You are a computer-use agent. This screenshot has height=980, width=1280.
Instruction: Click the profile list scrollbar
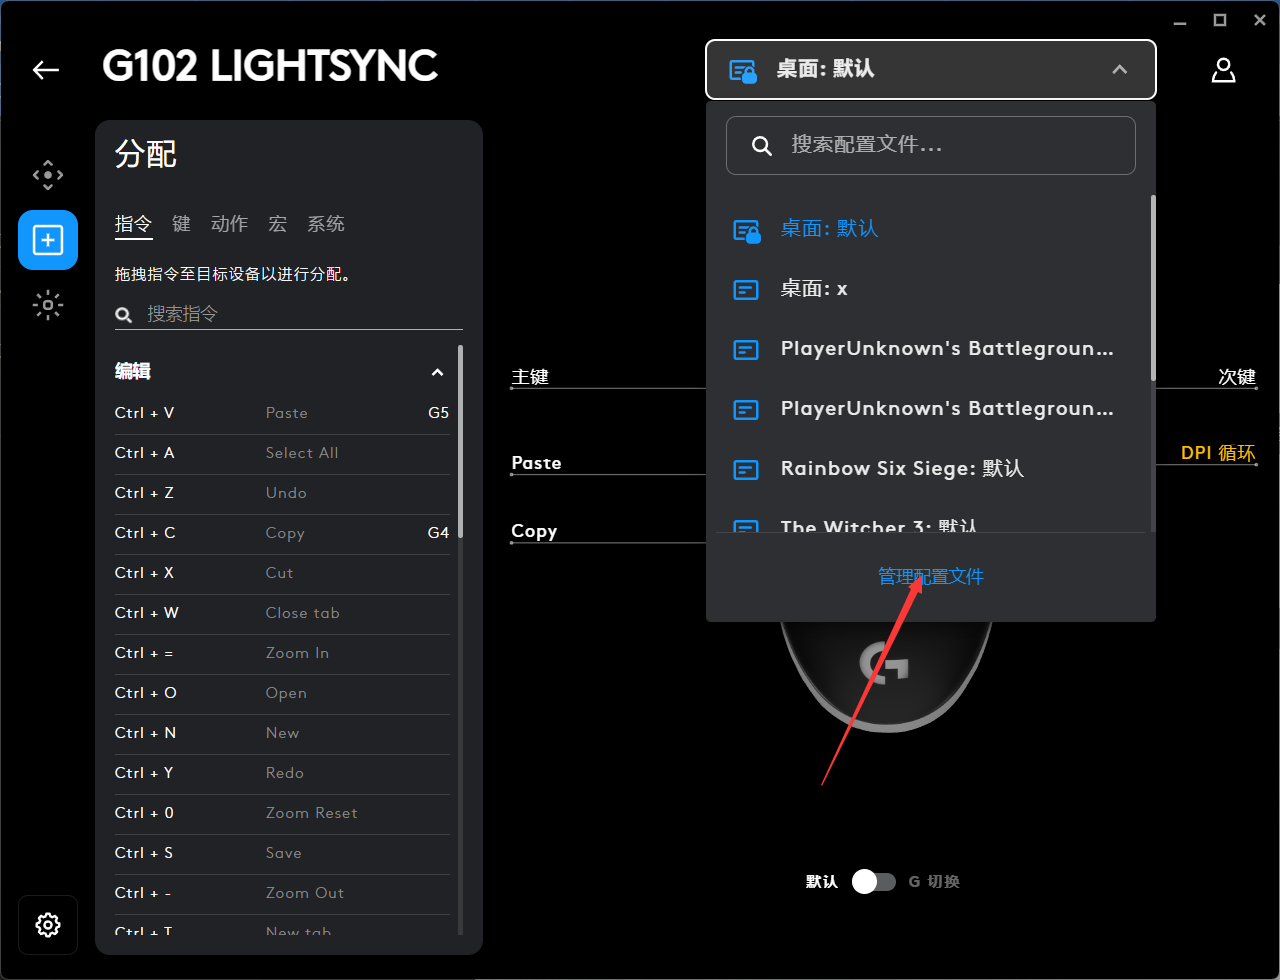click(x=1152, y=290)
